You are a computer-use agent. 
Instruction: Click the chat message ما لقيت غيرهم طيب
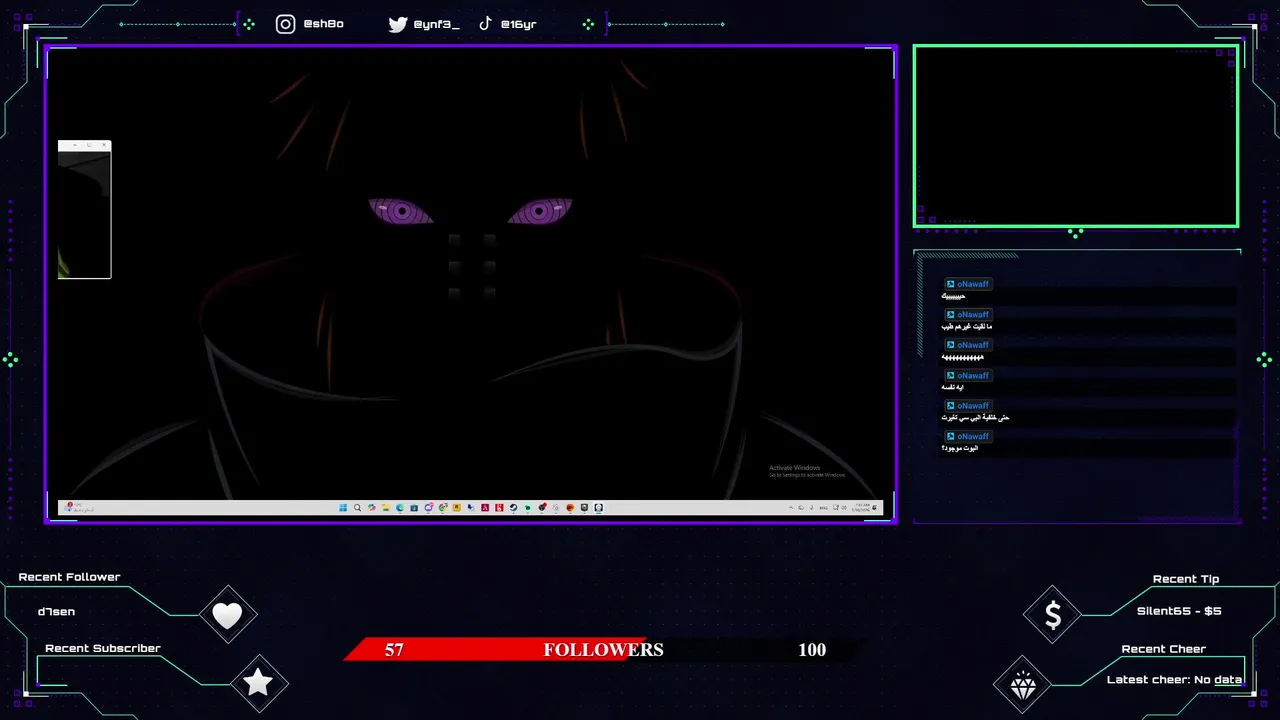(967, 326)
